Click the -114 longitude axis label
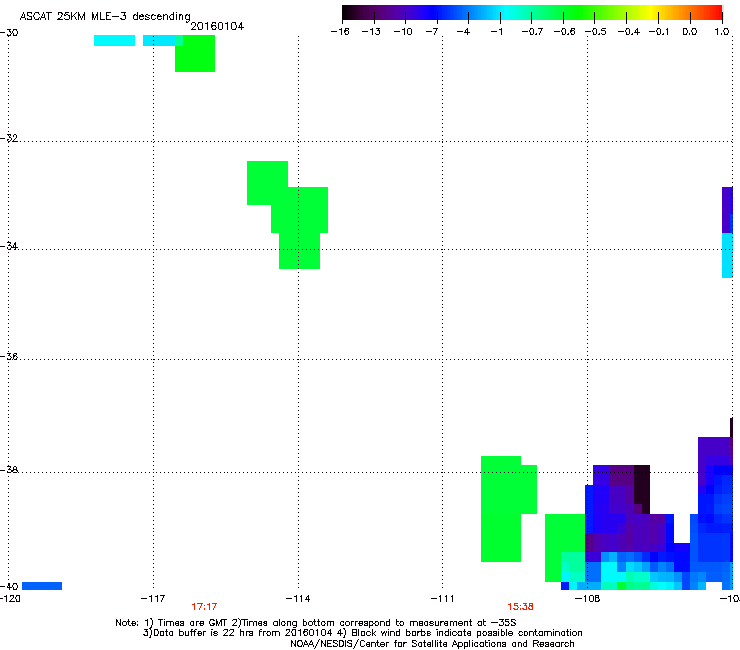Image resolution: width=740 pixels, height=650 pixels. click(298, 599)
